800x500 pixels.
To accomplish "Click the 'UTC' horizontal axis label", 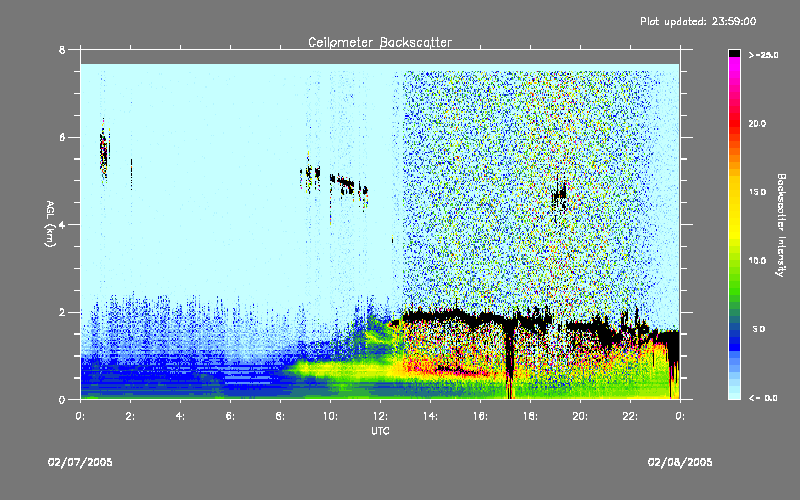I will coord(380,431).
